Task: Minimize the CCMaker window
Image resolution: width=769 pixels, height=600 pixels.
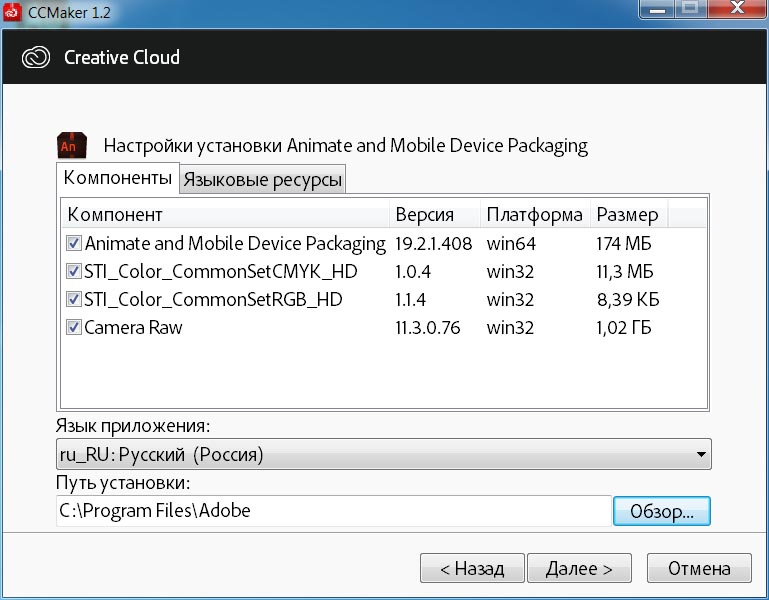Action: pos(657,8)
